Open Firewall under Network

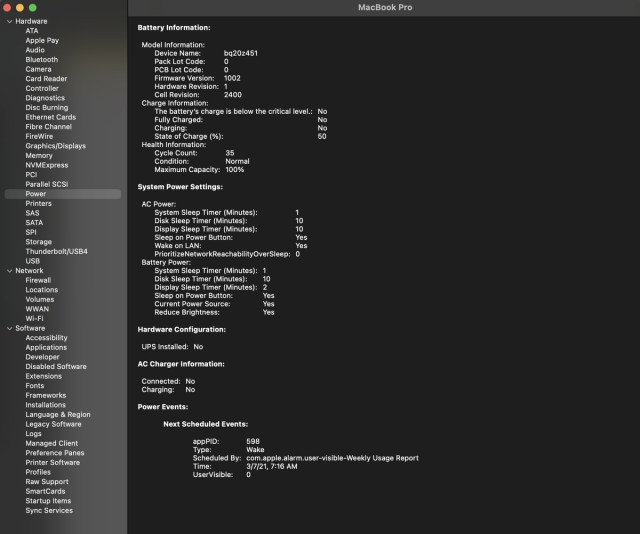(x=38, y=280)
